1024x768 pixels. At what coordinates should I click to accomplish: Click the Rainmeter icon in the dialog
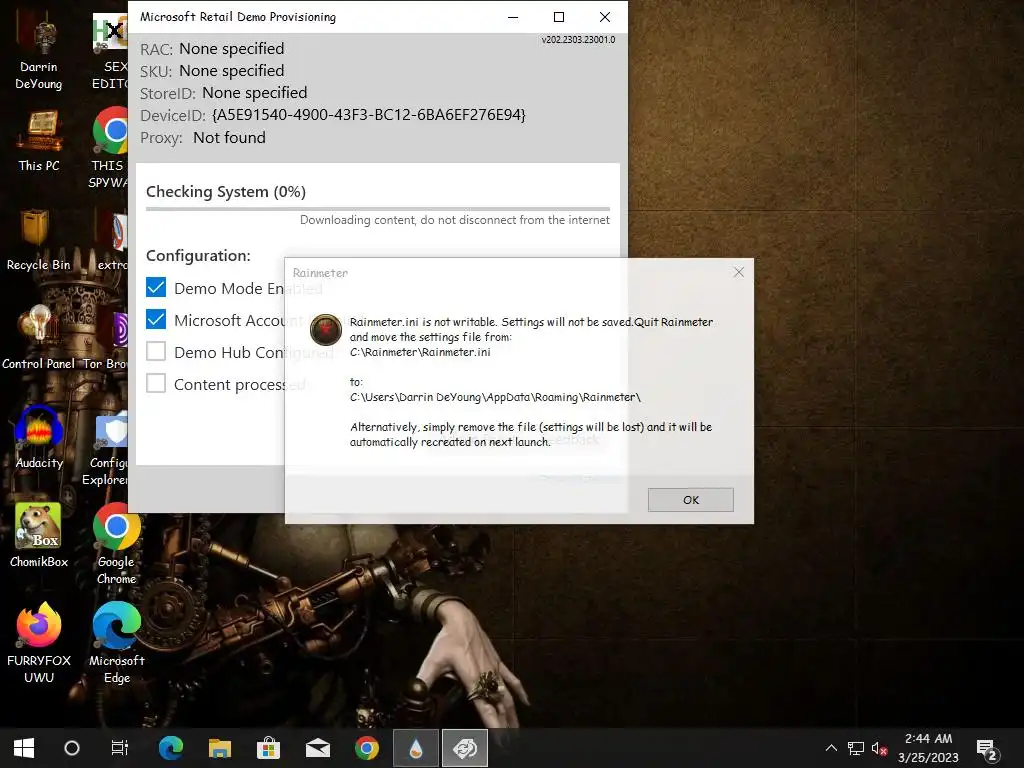pyautogui.click(x=325, y=329)
